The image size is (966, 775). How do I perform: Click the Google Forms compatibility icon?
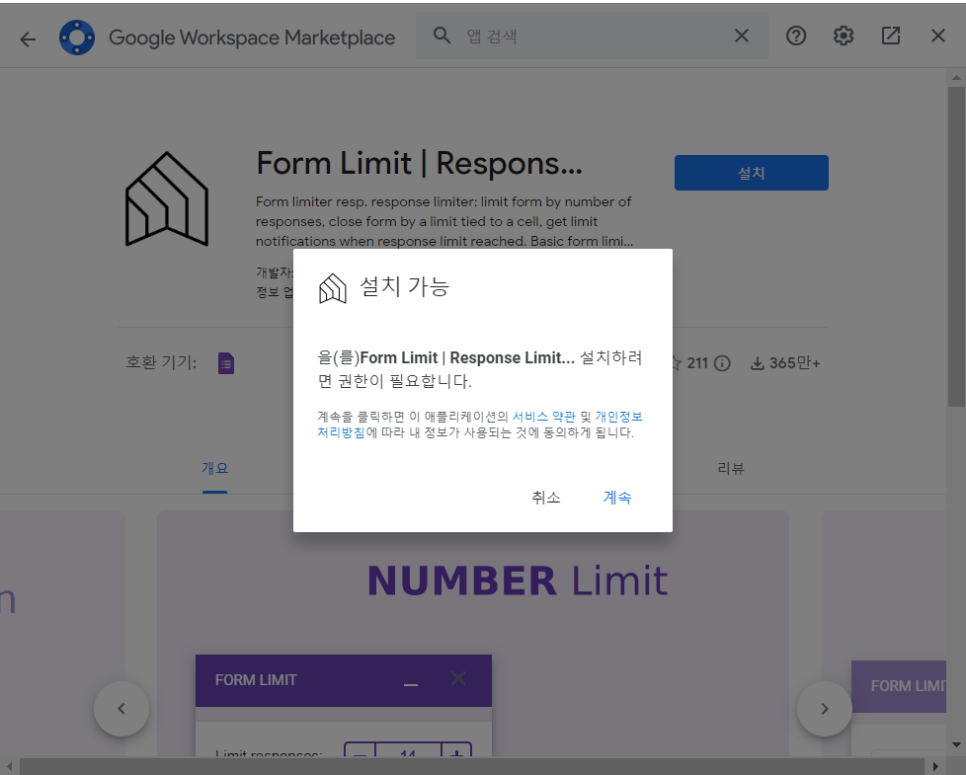[226, 363]
